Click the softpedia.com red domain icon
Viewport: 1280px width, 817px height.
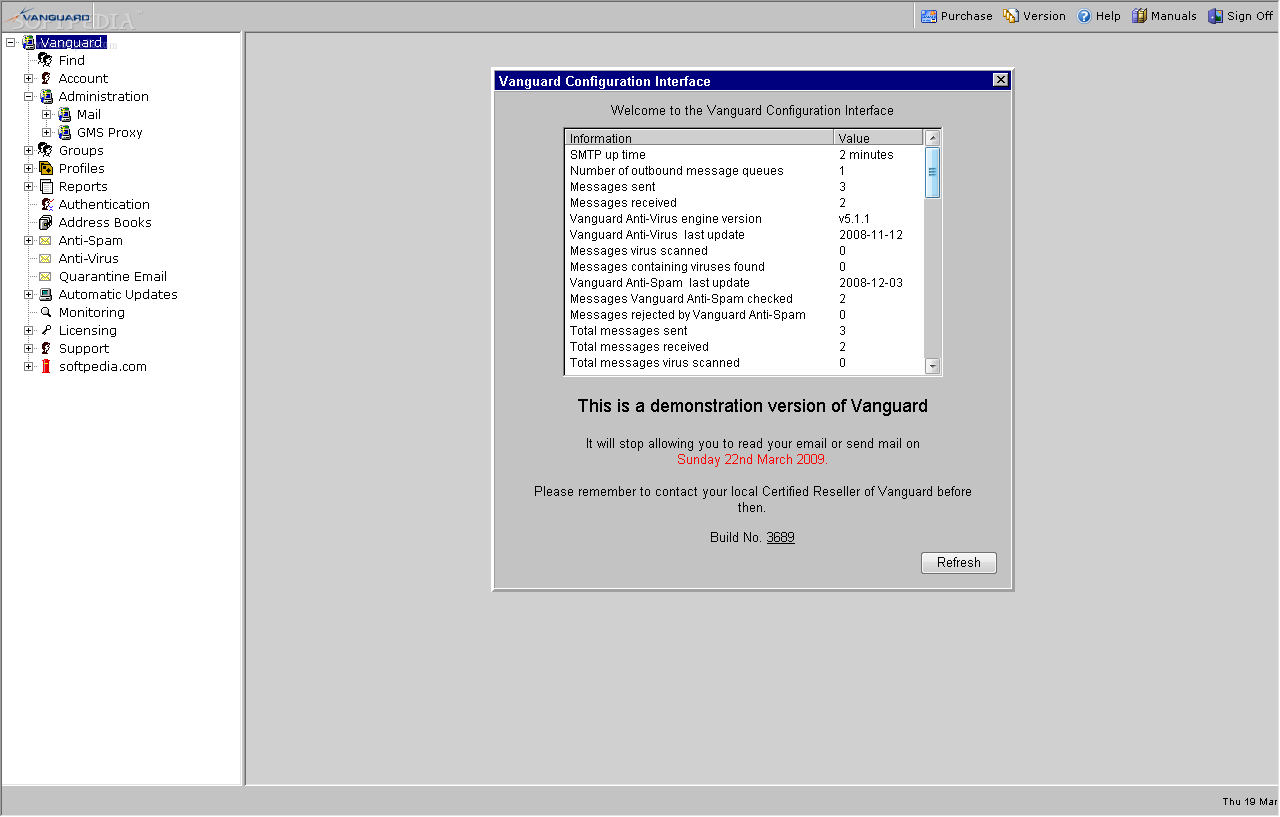pyautogui.click(x=45, y=366)
